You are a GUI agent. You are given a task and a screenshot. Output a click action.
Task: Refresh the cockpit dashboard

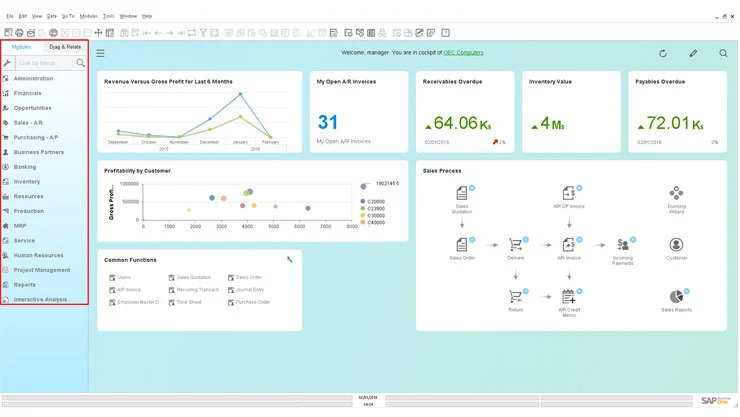tap(663, 53)
